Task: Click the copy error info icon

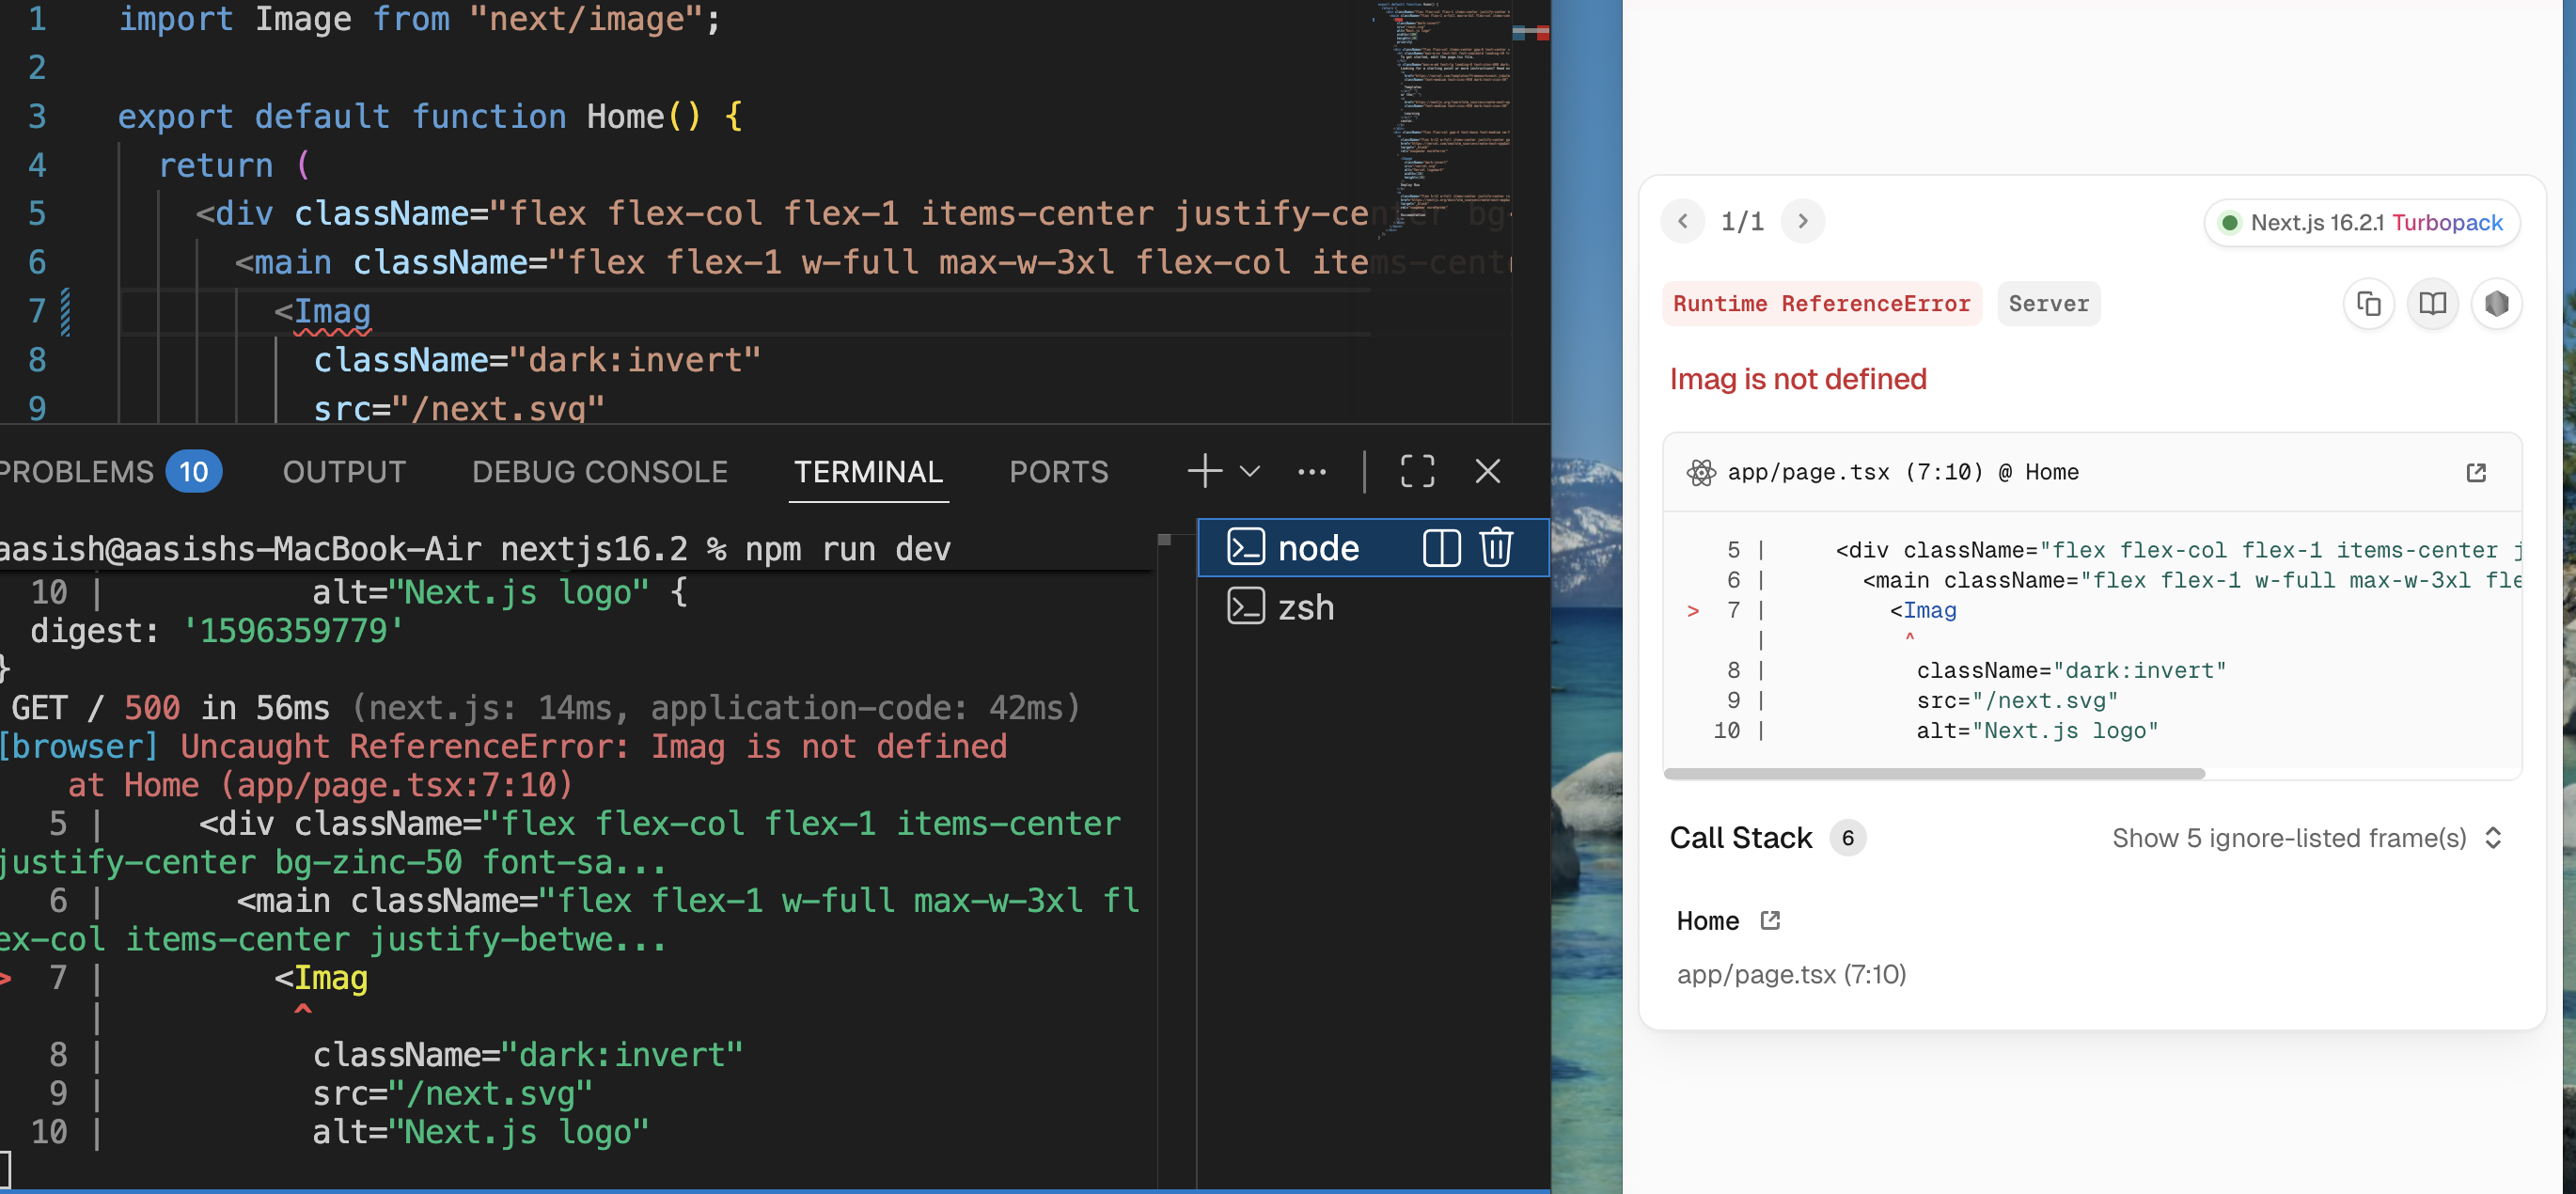Action: point(2368,304)
